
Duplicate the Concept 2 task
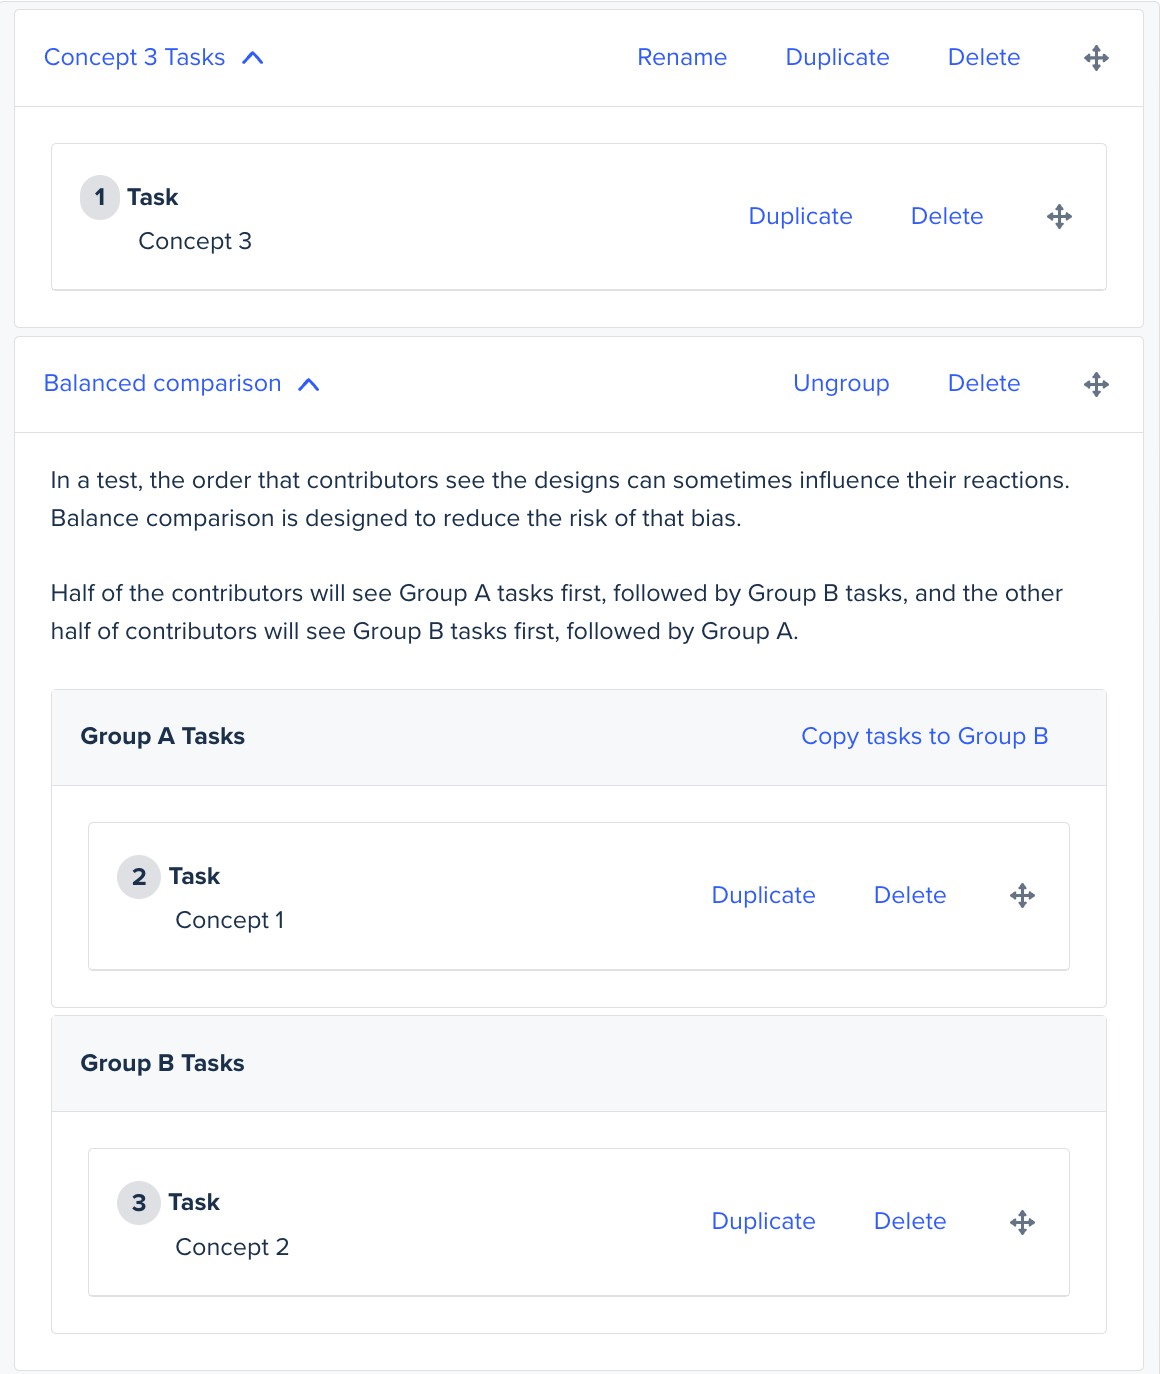(x=763, y=1222)
